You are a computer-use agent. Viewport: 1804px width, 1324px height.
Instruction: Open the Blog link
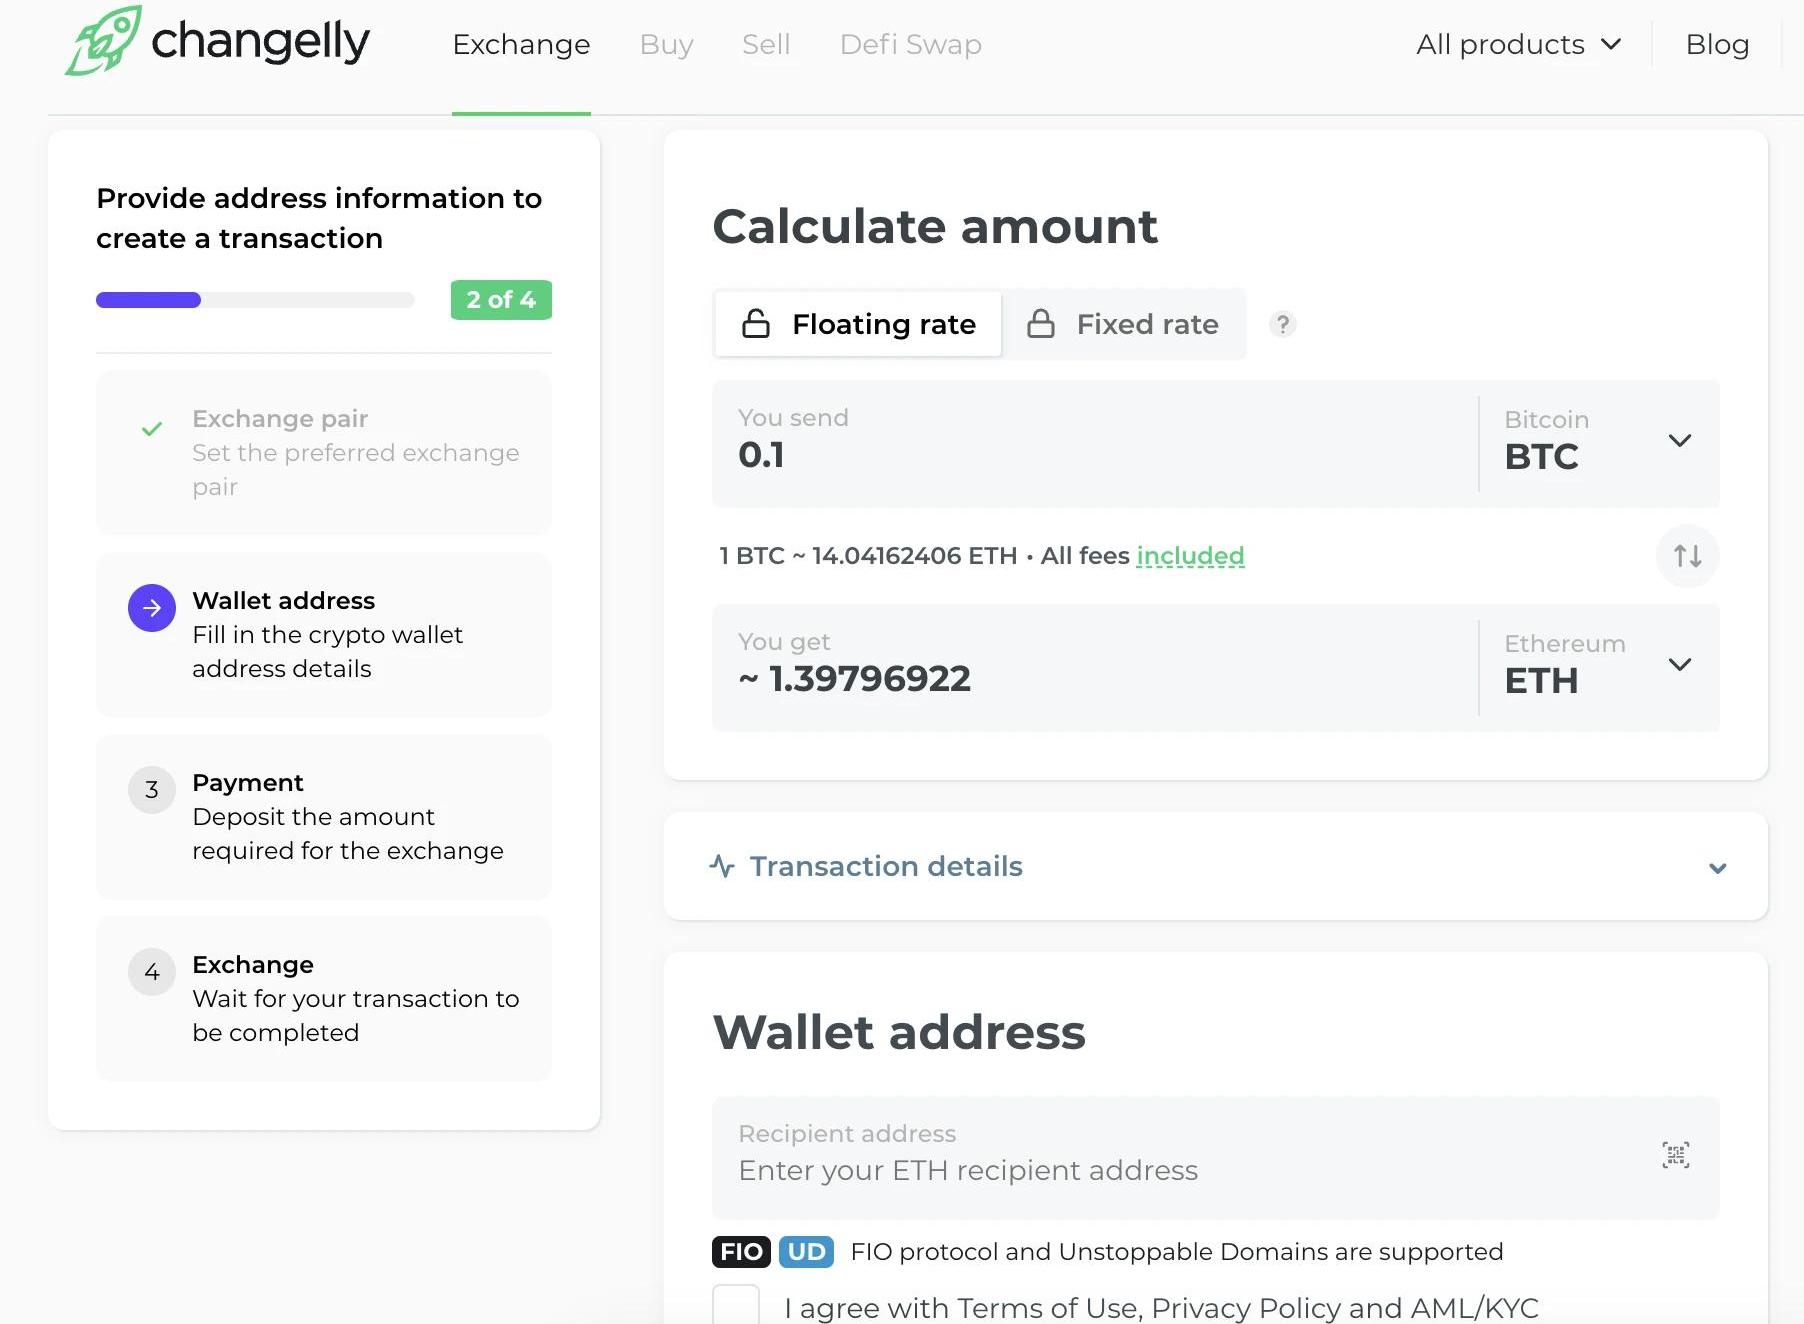tap(1717, 44)
